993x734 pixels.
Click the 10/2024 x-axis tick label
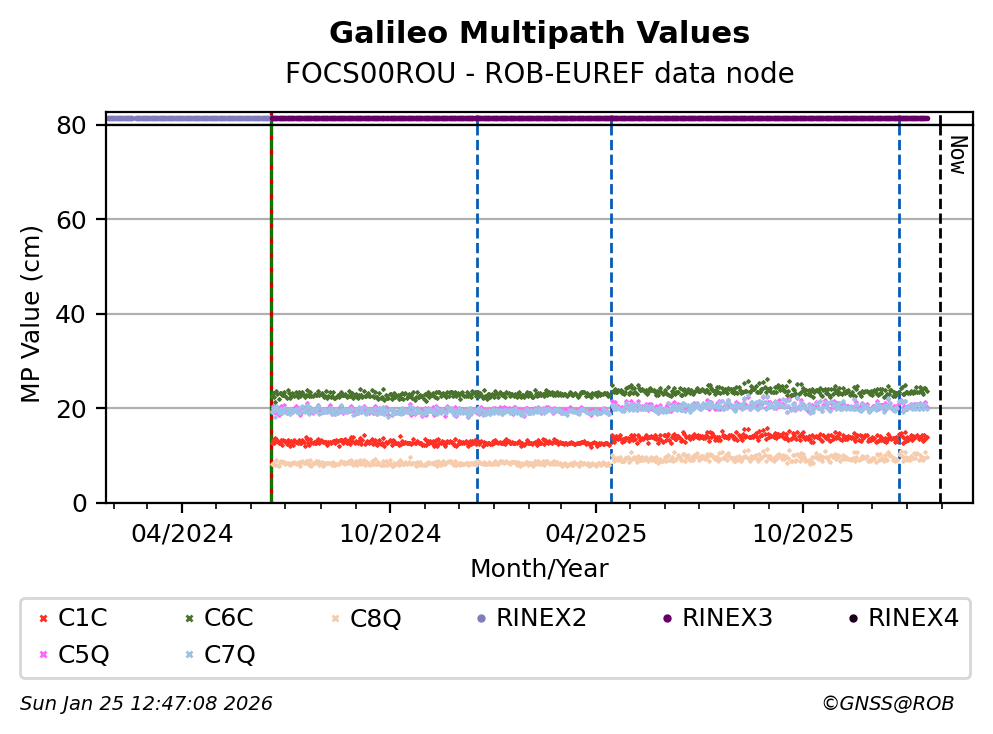[x=390, y=533]
